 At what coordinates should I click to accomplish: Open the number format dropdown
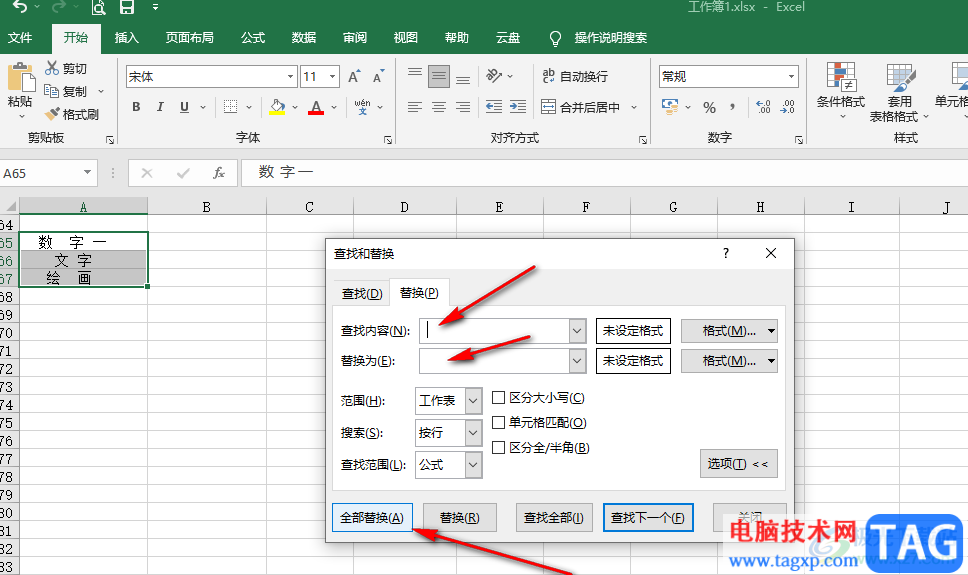point(791,77)
